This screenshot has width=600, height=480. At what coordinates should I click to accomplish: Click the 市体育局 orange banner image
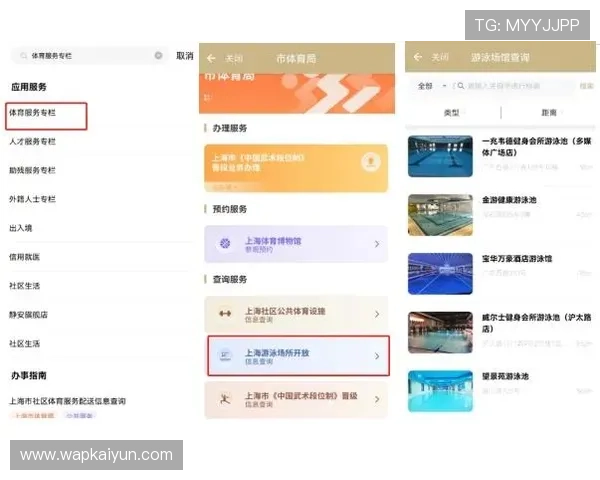(297, 94)
